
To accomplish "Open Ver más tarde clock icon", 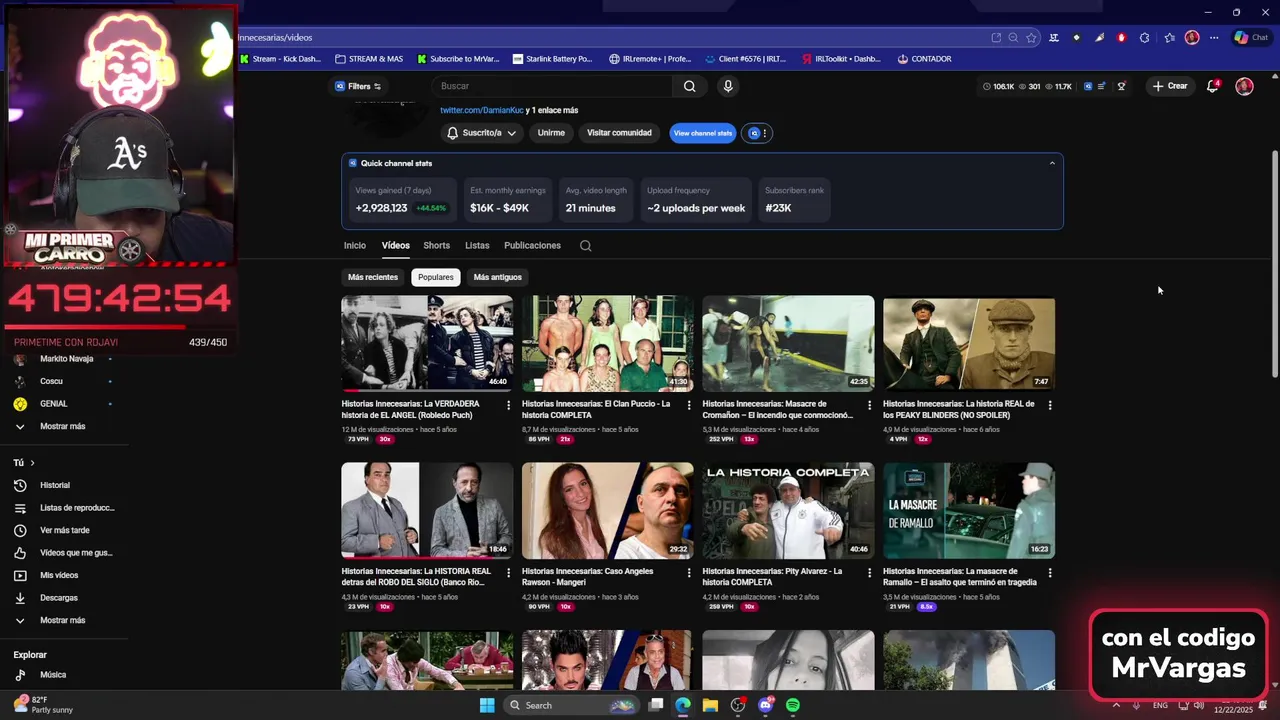I will [19, 530].
